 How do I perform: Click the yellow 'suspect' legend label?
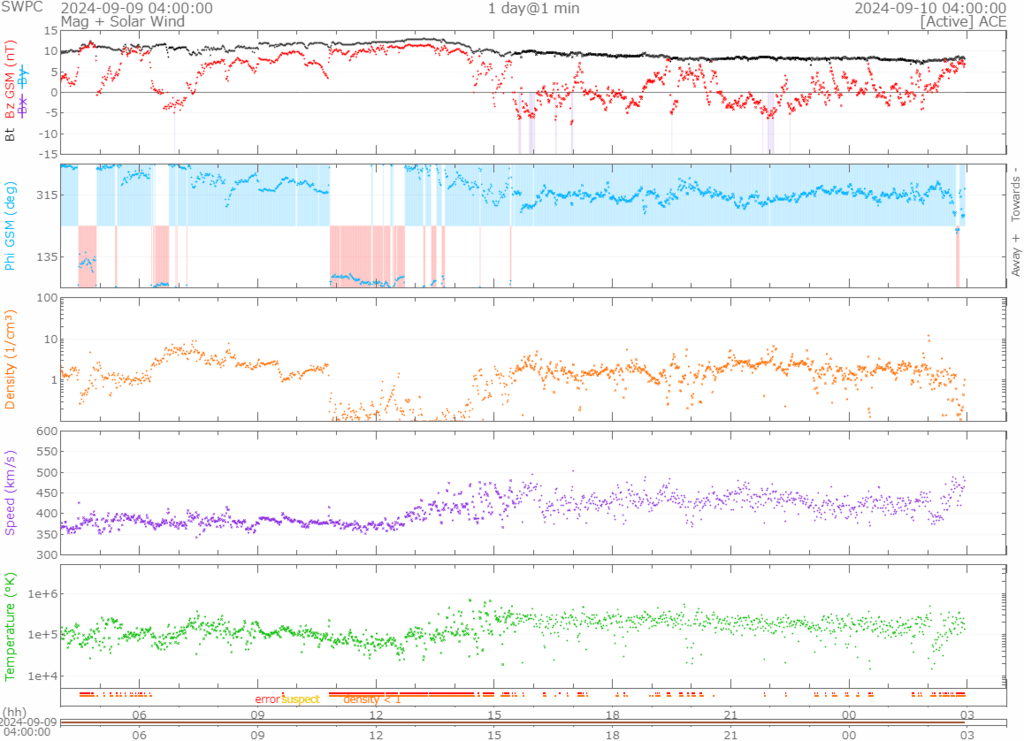[x=300, y=699]
